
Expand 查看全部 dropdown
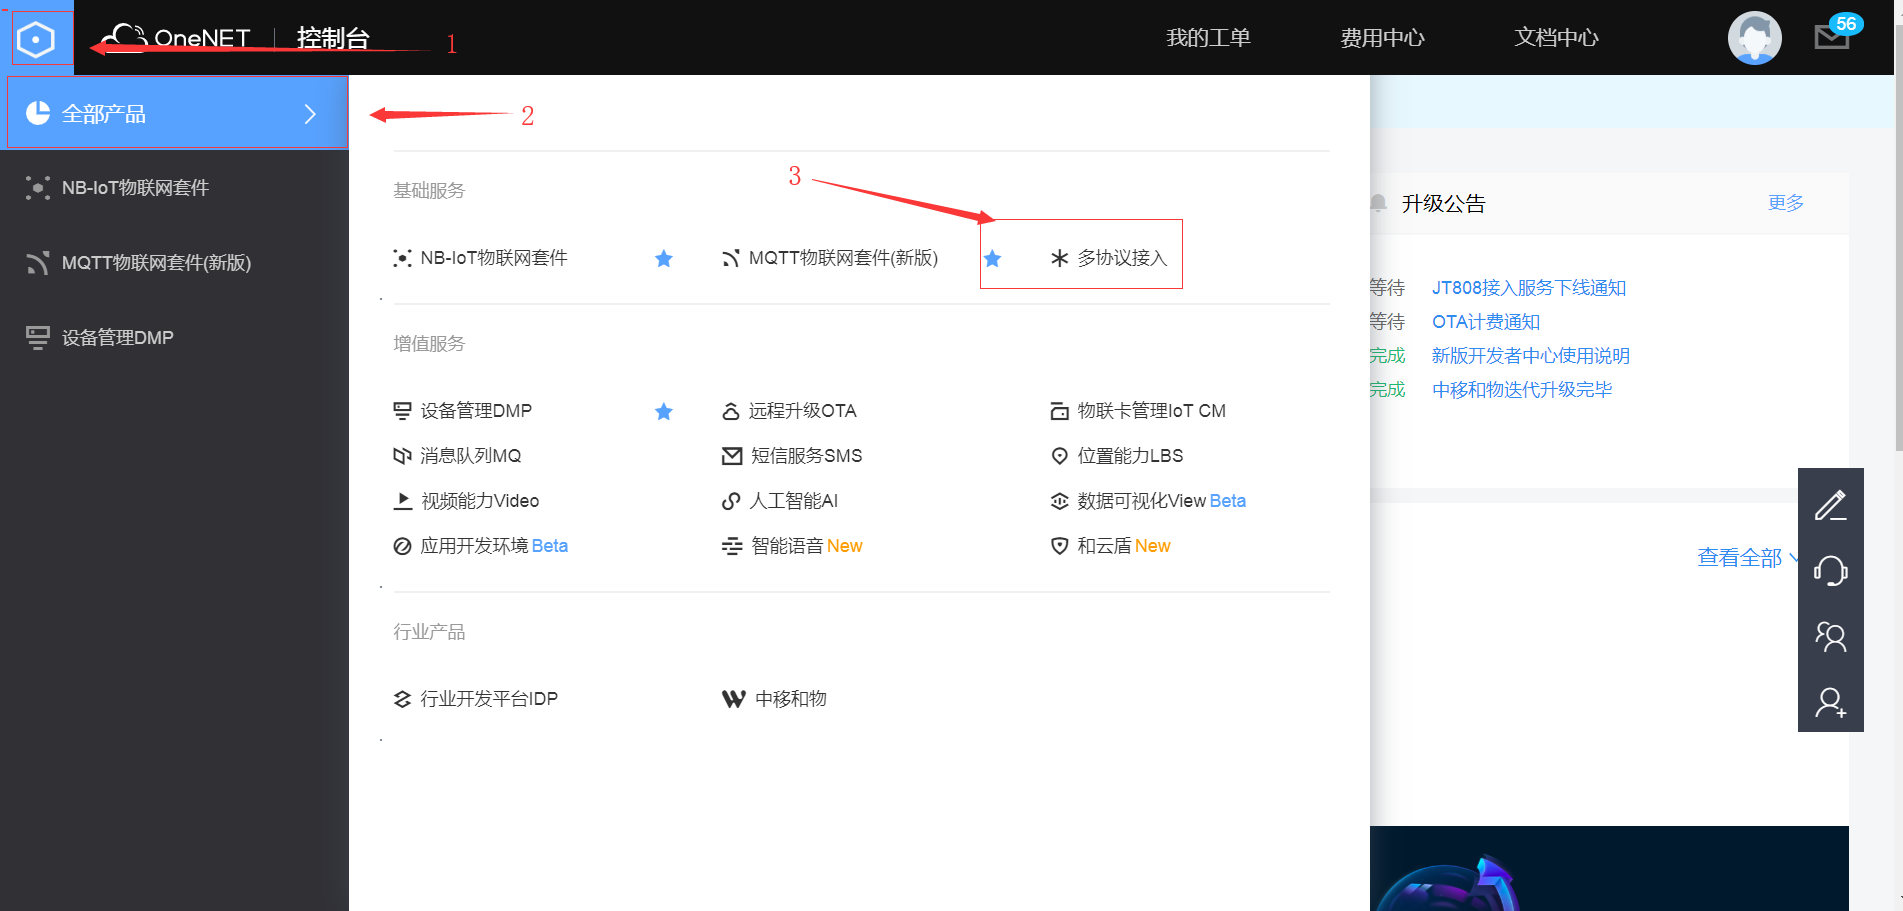coord(1746,557)
